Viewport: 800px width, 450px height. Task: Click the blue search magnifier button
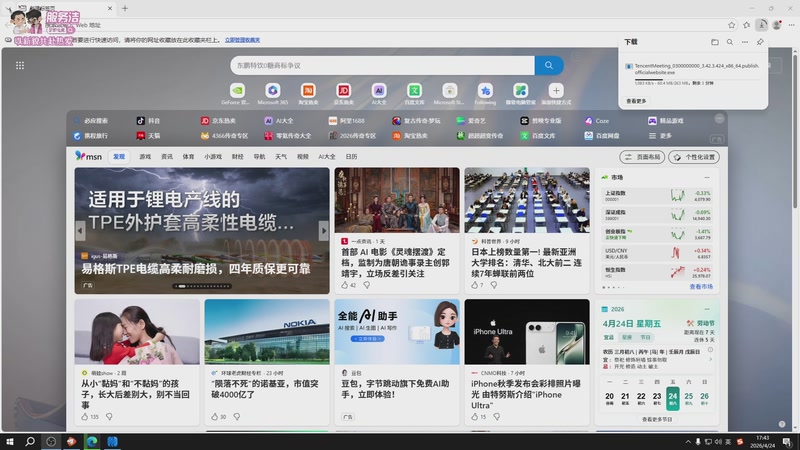coord(549,65)
